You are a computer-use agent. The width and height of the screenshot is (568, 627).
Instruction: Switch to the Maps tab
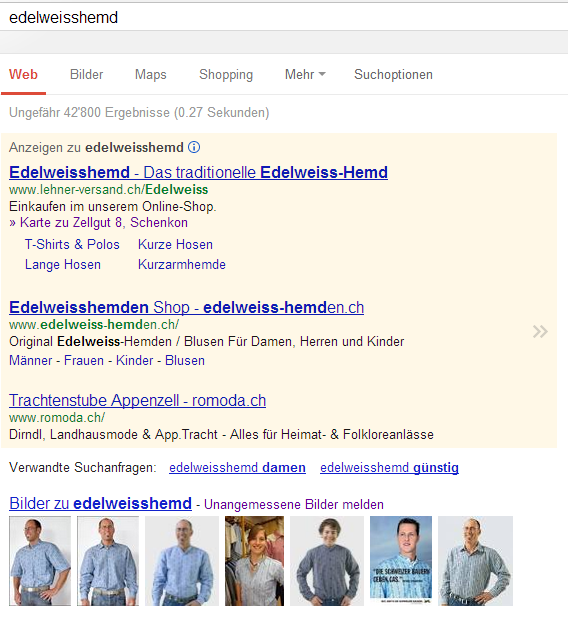(x=150, y=74)
